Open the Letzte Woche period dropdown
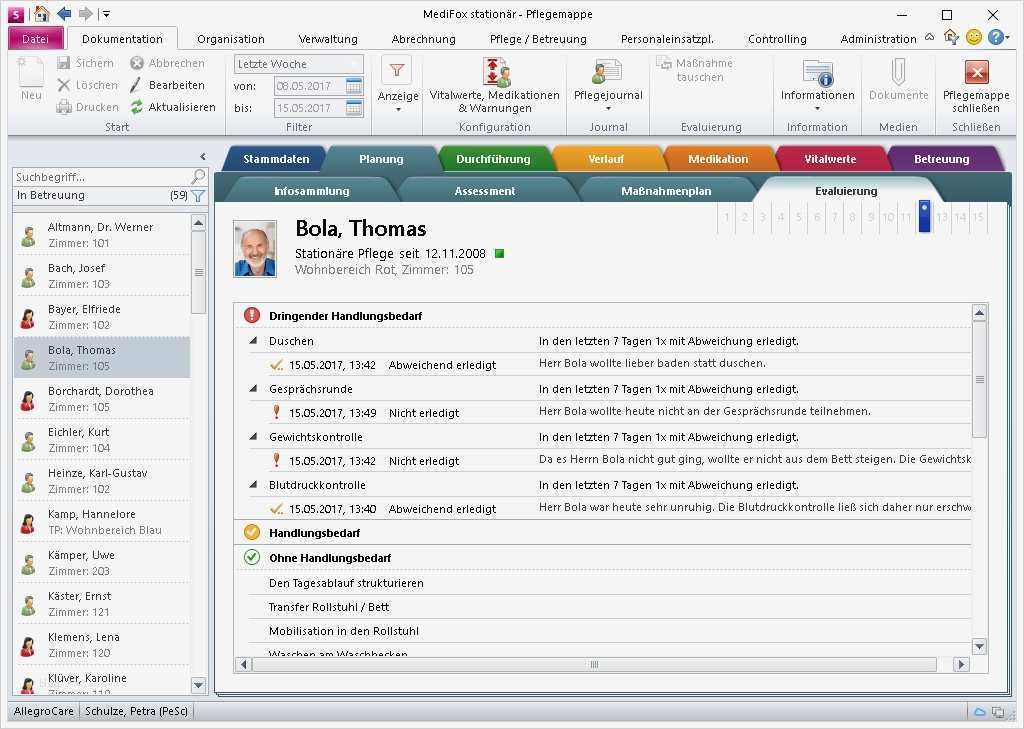 point(298,64)
